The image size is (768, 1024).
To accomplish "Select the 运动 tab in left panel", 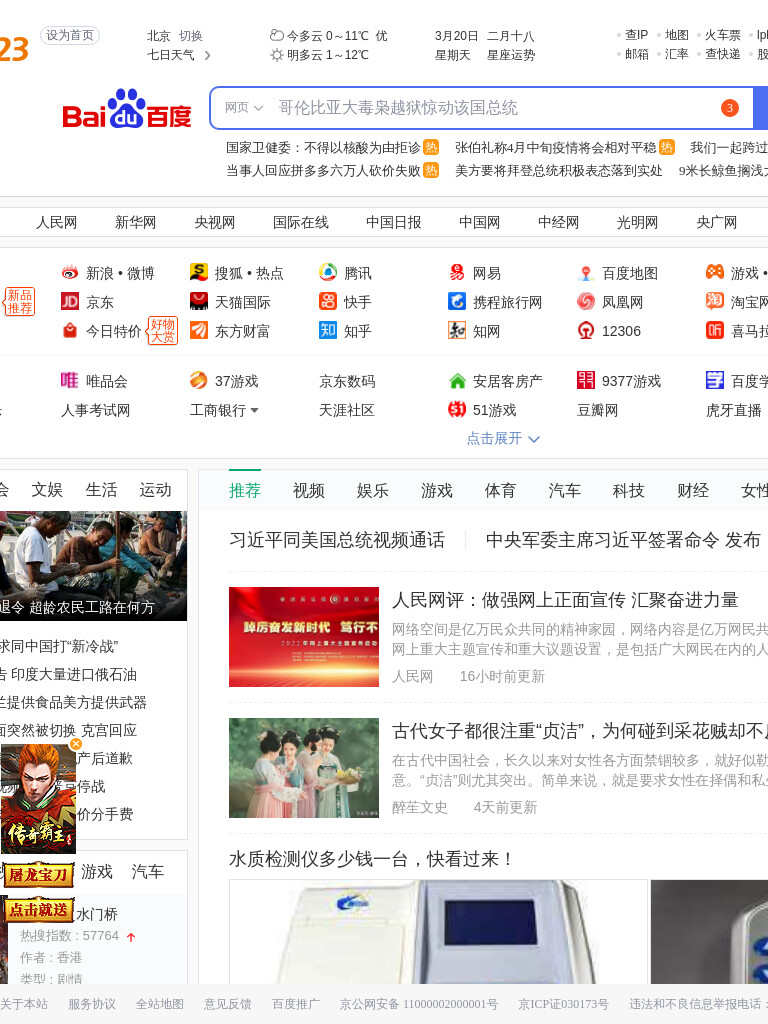I will pos(155,490).
